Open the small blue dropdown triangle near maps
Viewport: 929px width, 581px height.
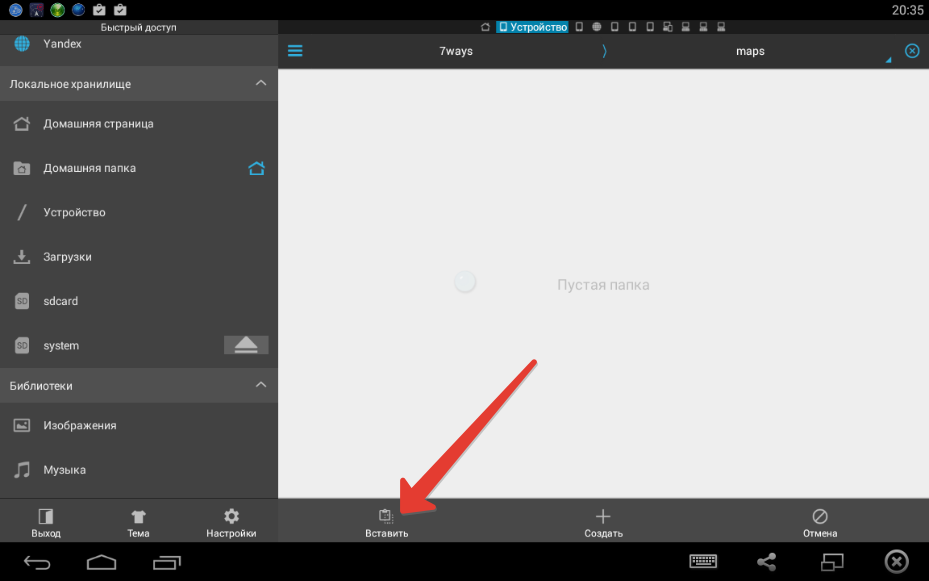[x=888, y=59]
